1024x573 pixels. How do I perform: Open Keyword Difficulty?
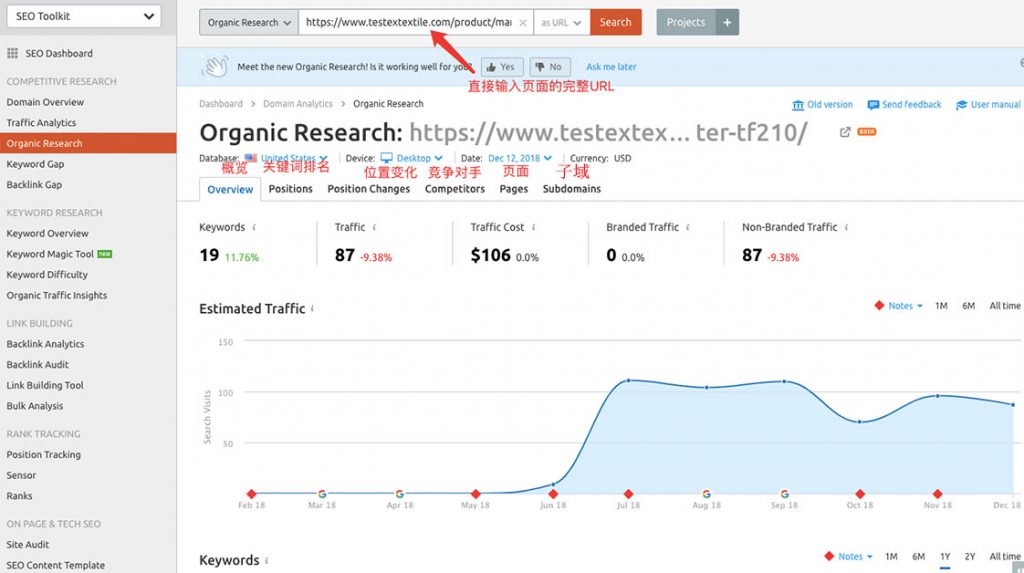(47, 274)
